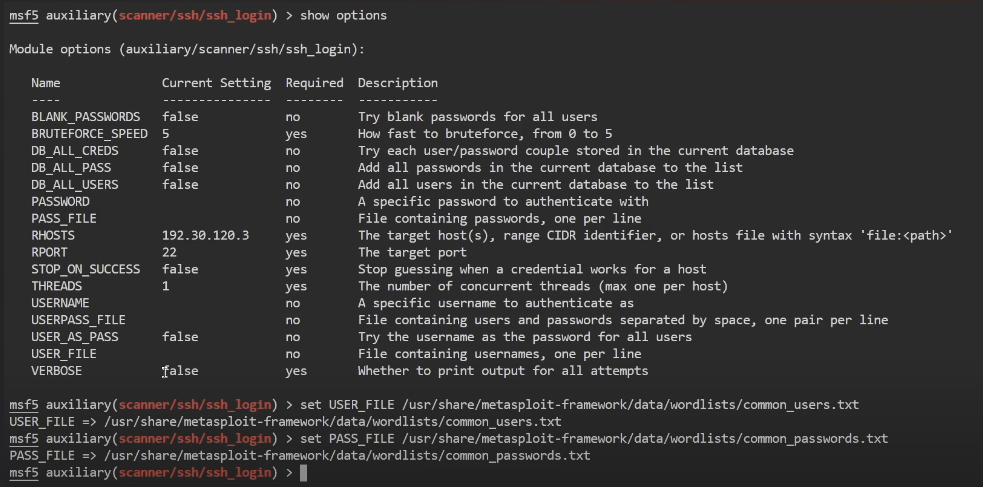Click the BLANK_PASSWORDS option name

click(86, 116)
